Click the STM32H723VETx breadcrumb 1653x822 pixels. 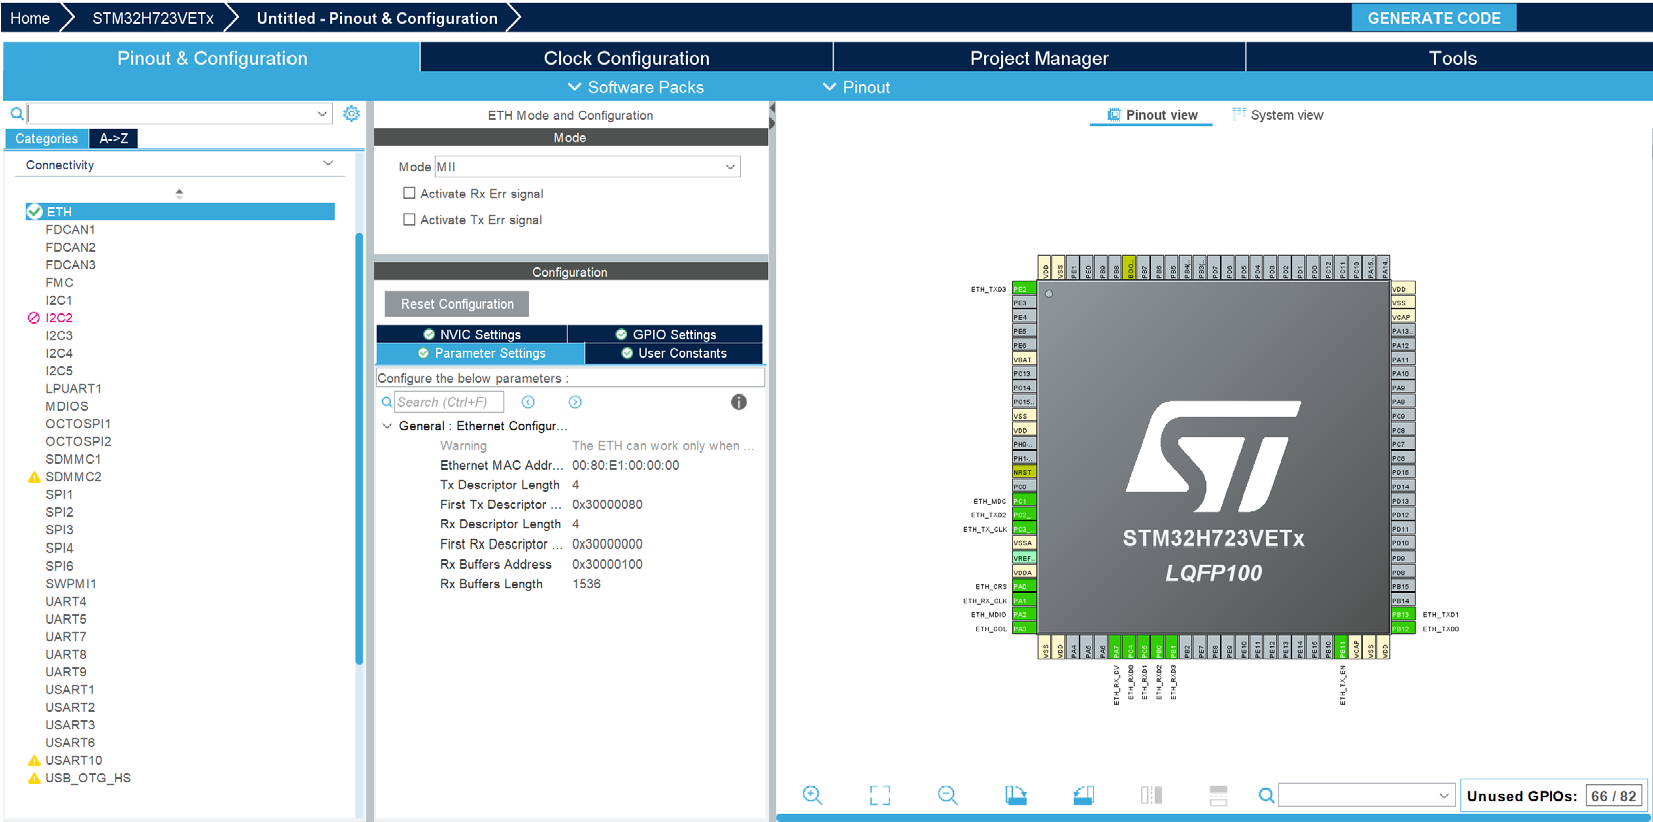(153, 18)
